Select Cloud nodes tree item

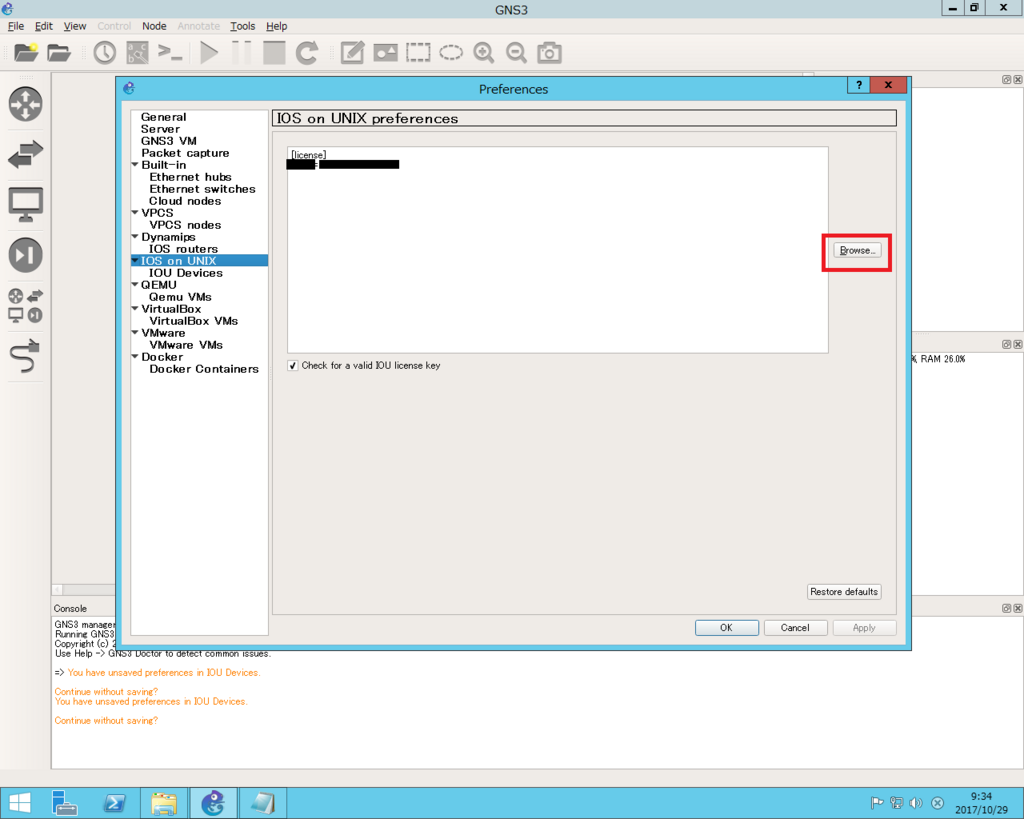click(x=185, y=201)
